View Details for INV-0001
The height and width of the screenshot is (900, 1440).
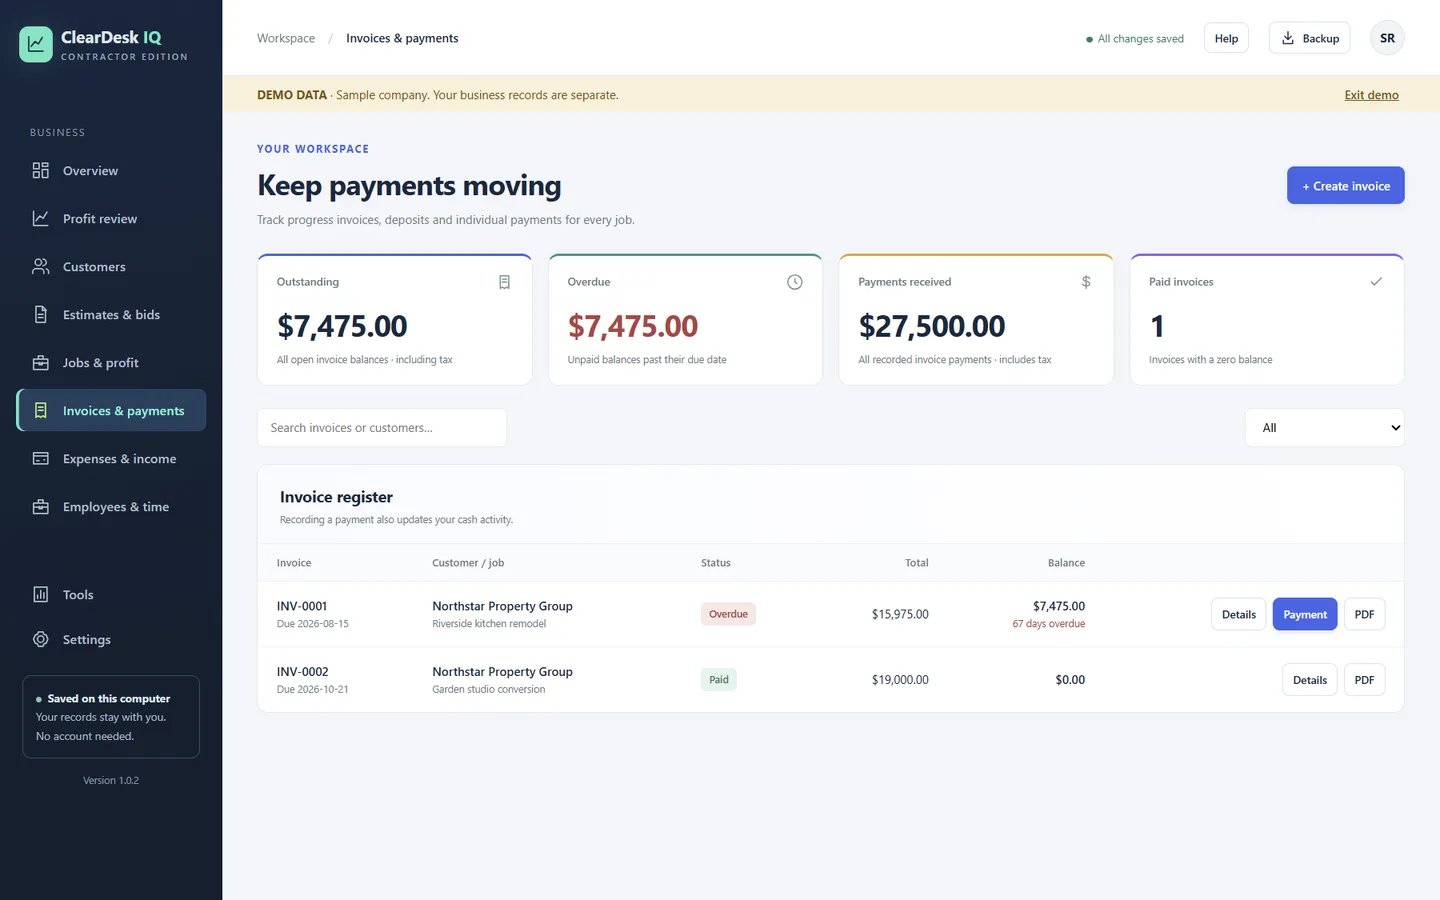[x=1239, y=614]
